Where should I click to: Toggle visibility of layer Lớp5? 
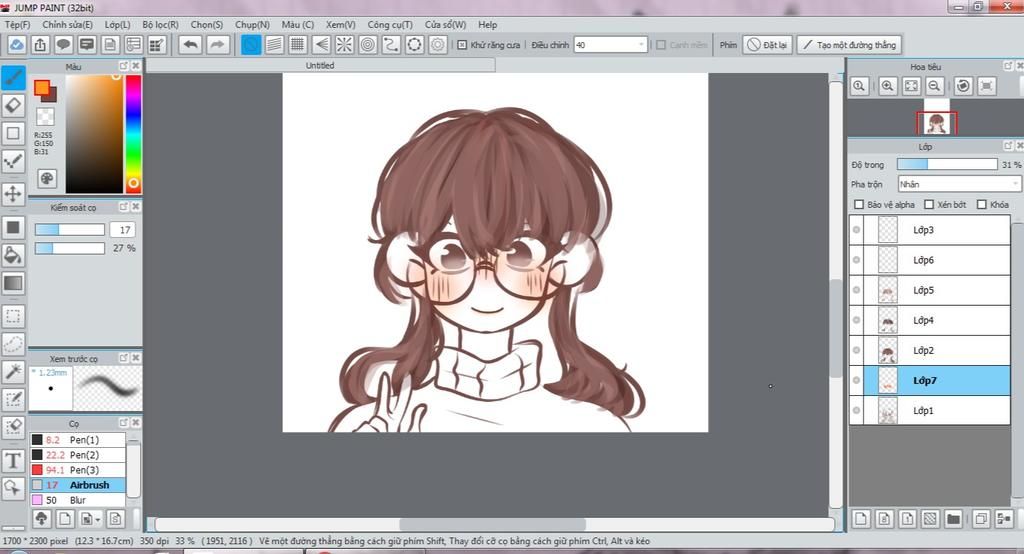[856, 290]
